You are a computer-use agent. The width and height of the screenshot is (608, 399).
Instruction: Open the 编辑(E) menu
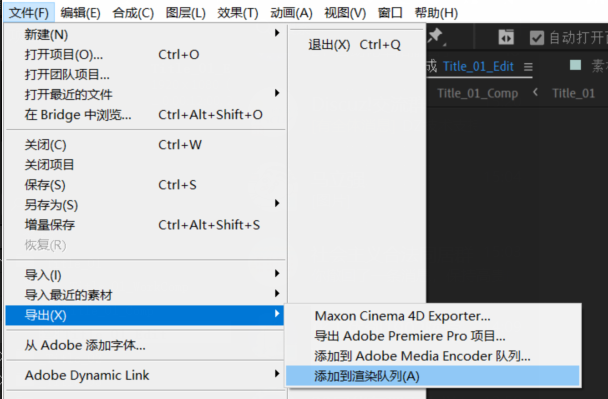[x=80, y=13]
